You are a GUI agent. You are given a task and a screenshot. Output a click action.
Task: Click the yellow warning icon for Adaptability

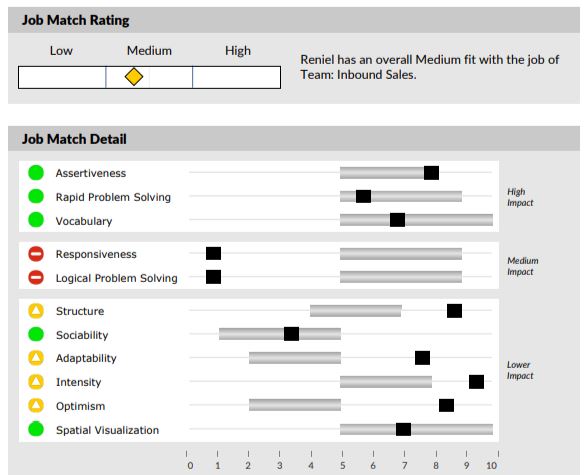point(36,358)
